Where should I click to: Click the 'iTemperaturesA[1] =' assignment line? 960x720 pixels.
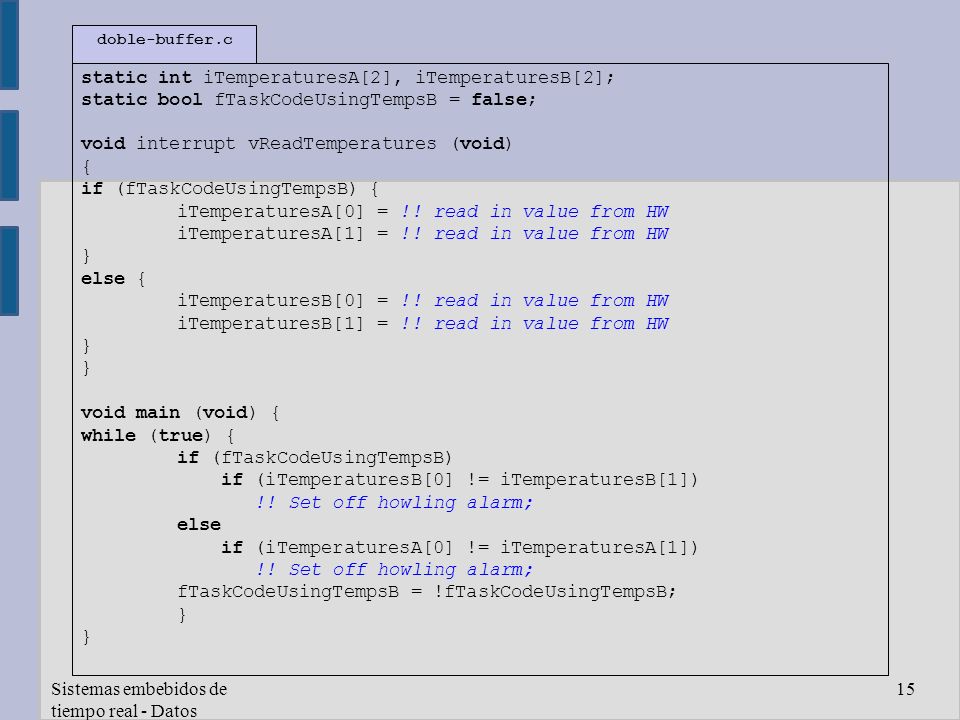(423, 234)
